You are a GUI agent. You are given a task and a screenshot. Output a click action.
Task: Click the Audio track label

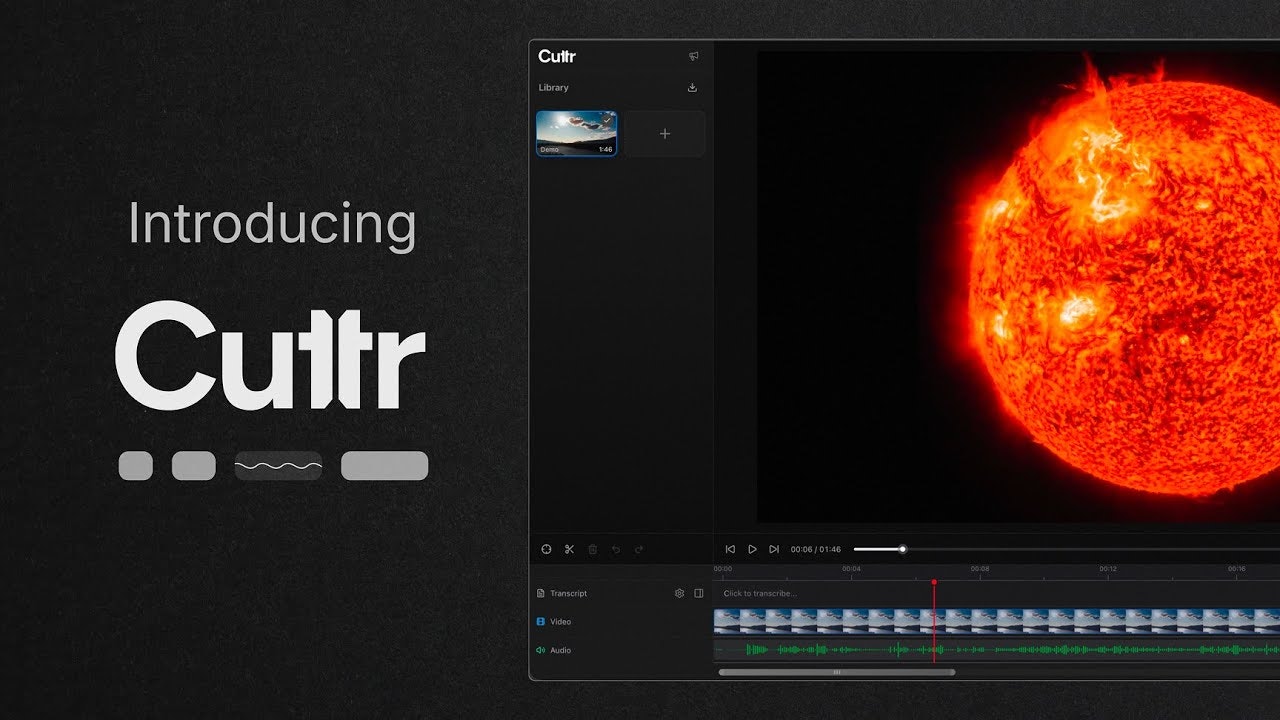561,650
